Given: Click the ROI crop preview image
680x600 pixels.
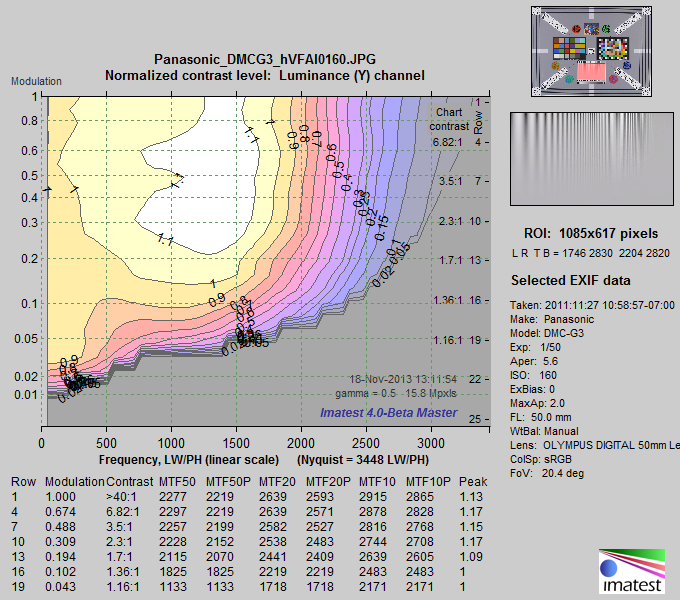Looking at the screenshot, I should (x=592, y=159).
